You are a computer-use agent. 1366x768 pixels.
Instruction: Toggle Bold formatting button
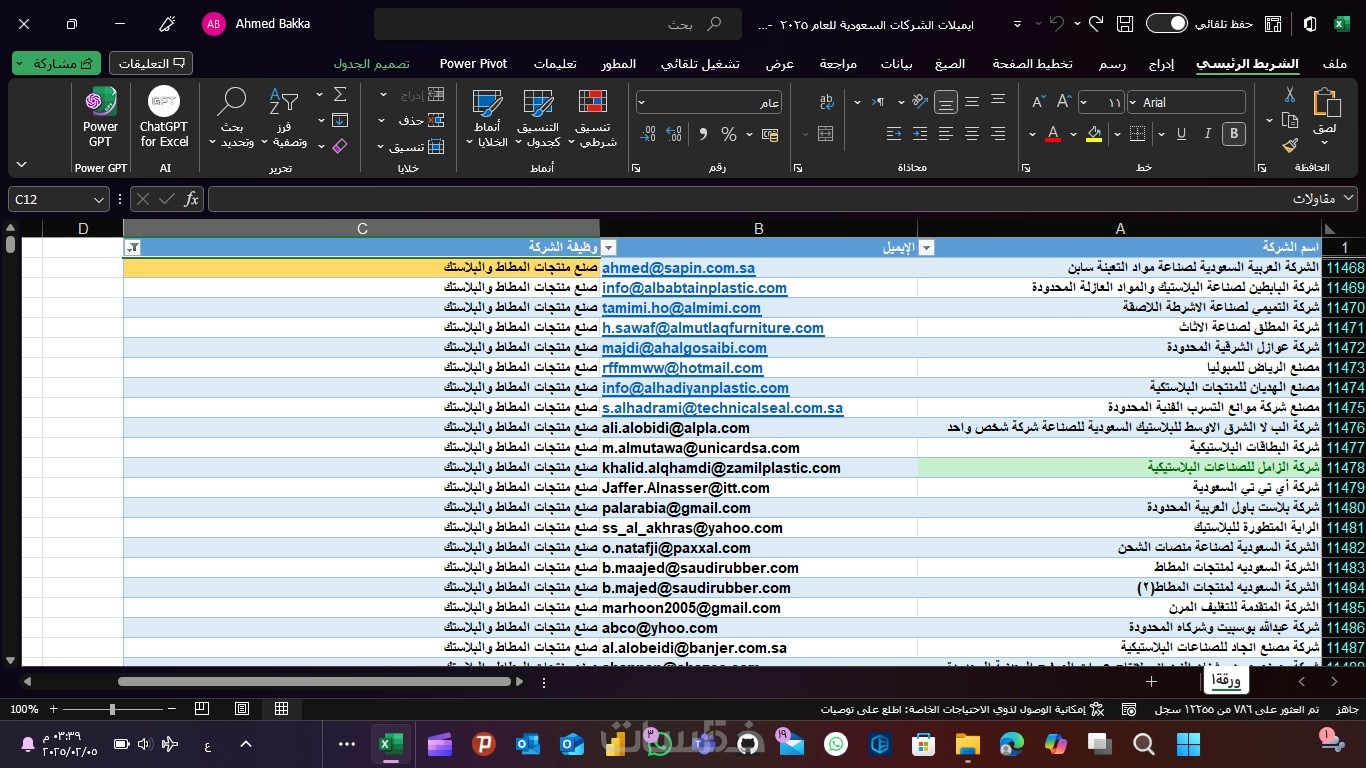click(x=1234, y=134)
